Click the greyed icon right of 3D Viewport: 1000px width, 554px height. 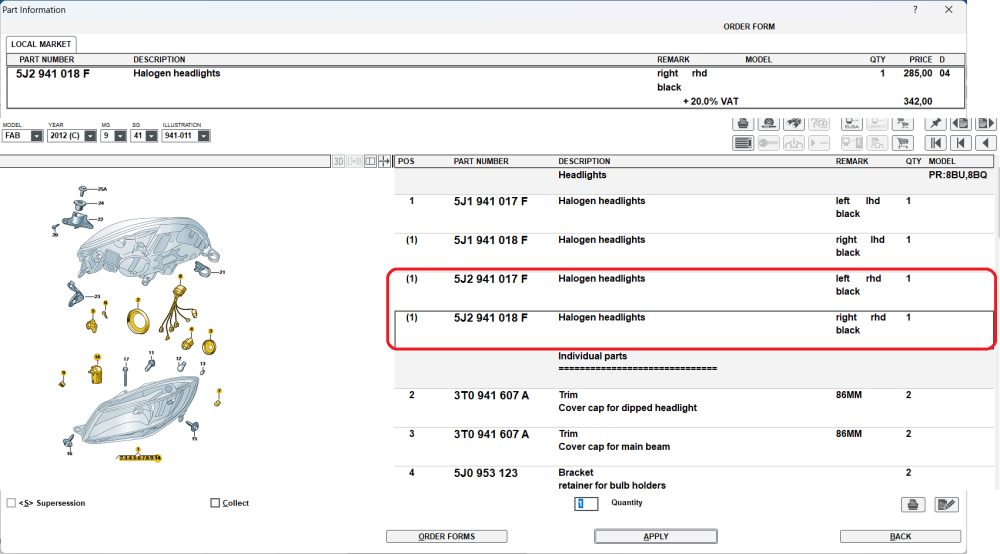click(x=355, y=162)
